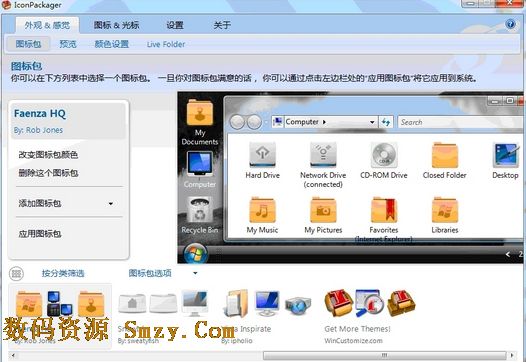Click the Faenza HQ package title
526x362 pixels.
(x=40, y=114)
